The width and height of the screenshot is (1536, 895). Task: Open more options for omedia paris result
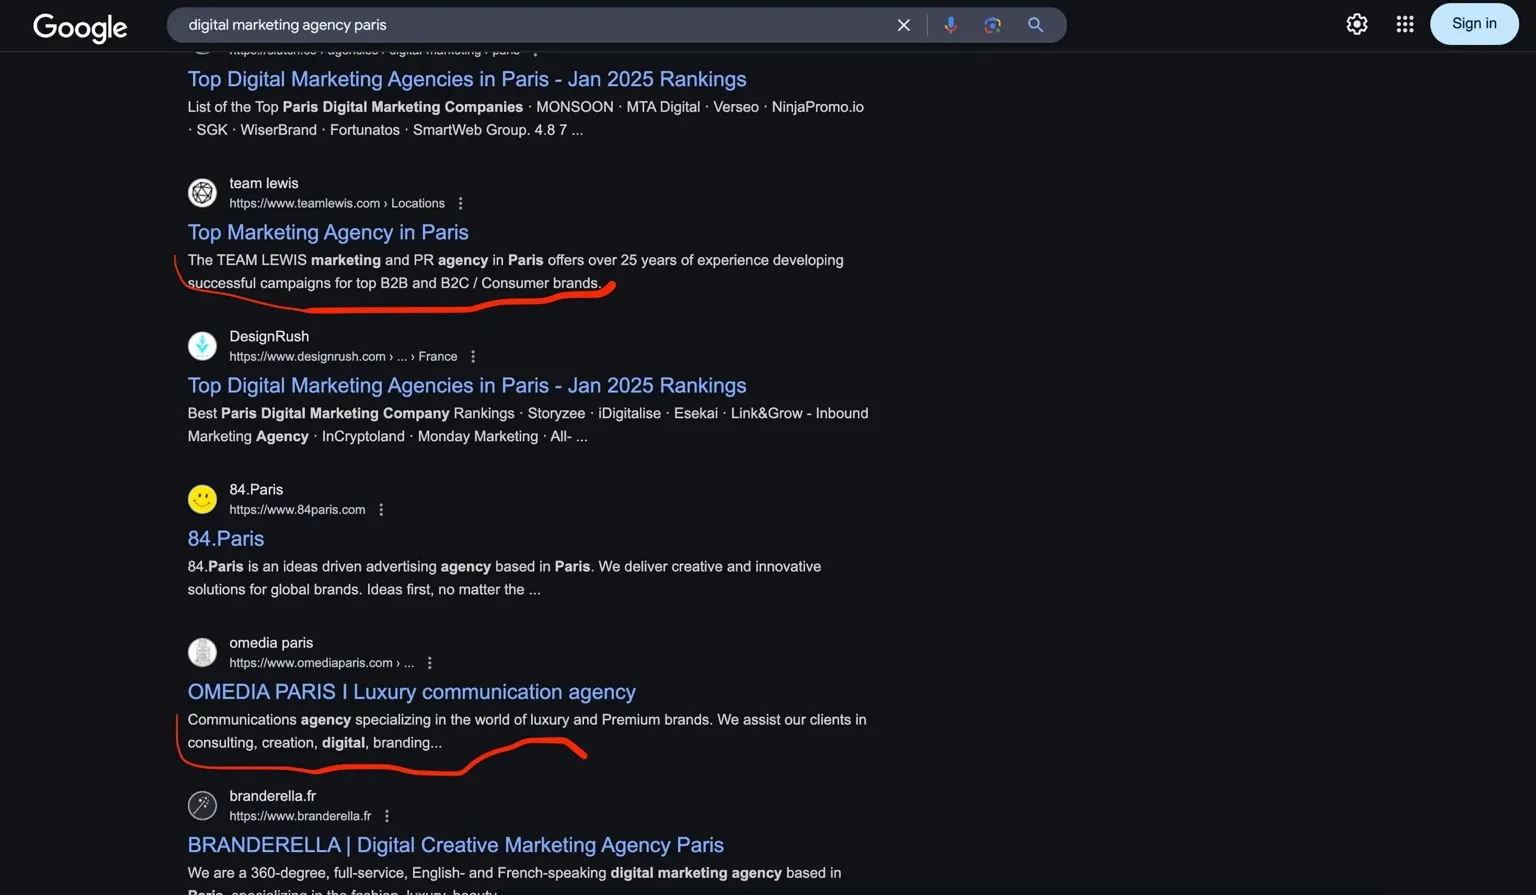point(429,663)
